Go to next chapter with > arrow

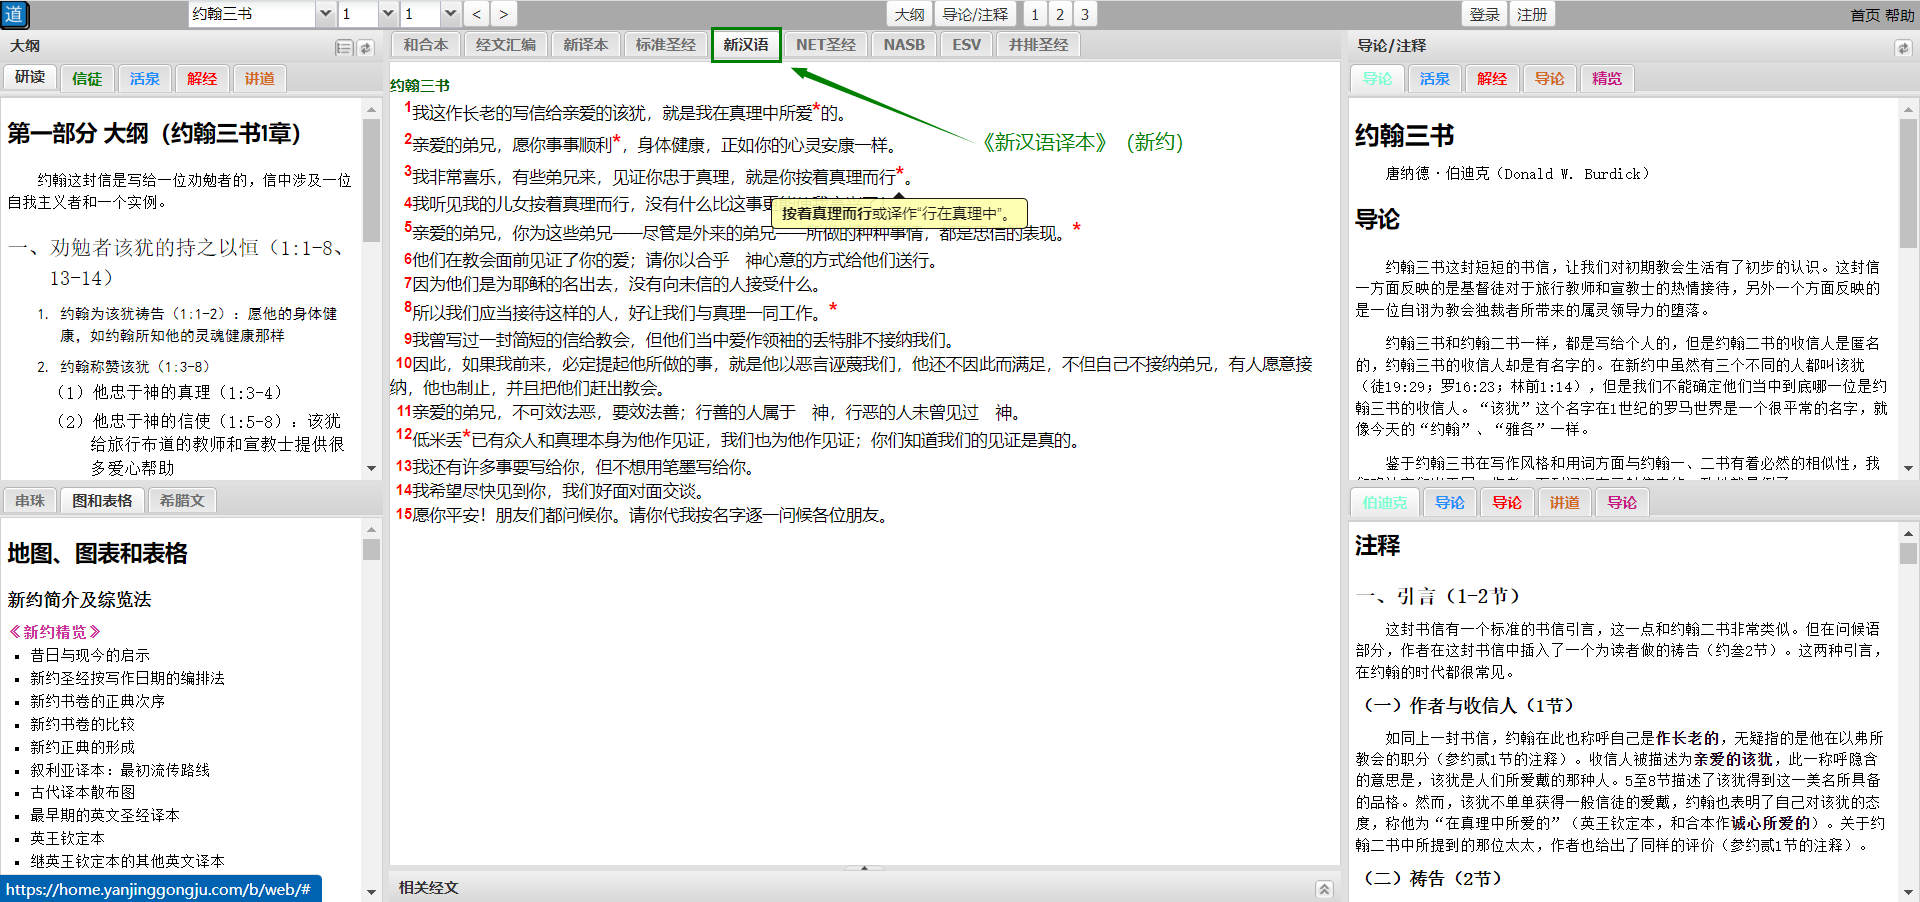503,14
